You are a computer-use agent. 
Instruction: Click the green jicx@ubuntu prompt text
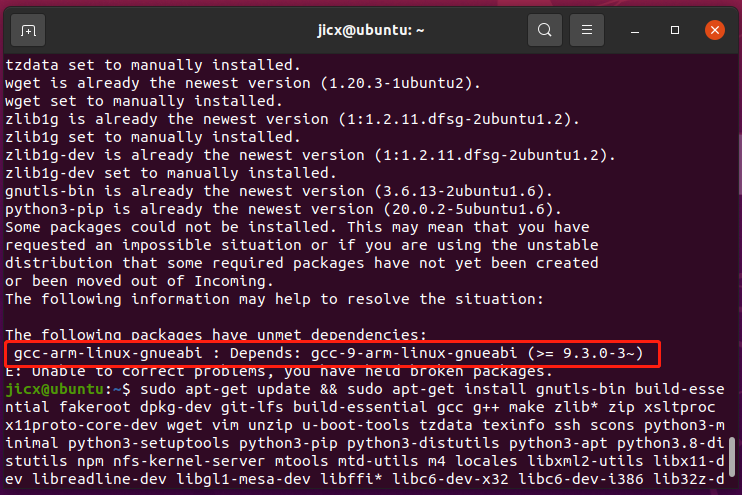coord(54,389)
